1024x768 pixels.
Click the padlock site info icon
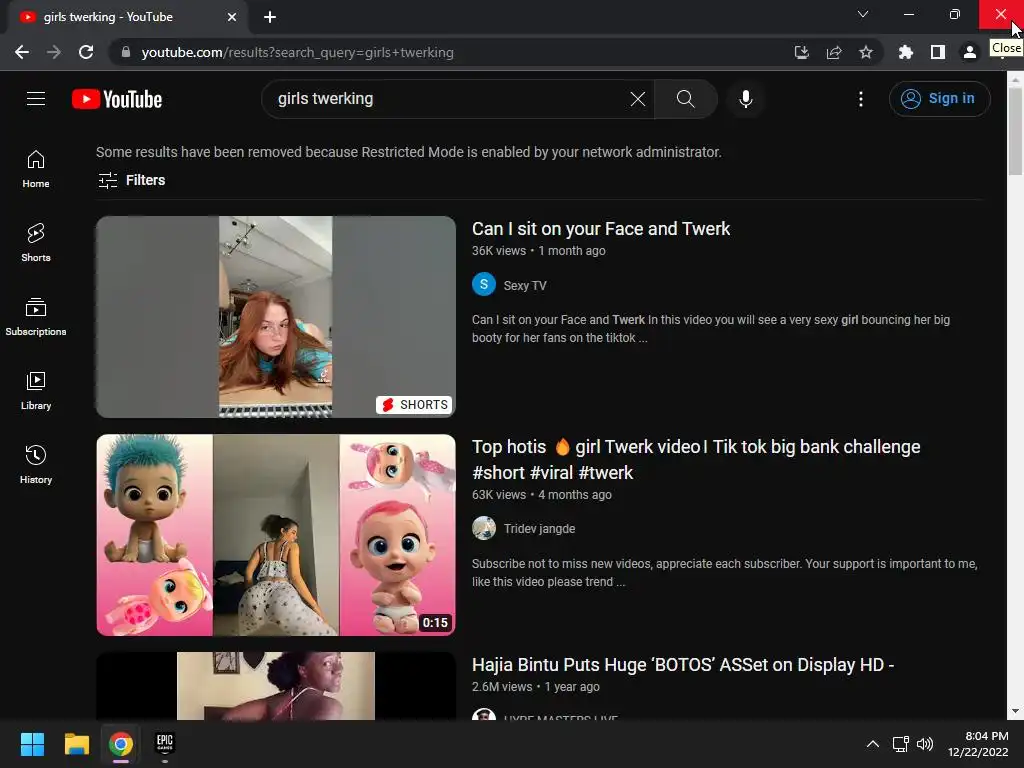tap(126, 52)
